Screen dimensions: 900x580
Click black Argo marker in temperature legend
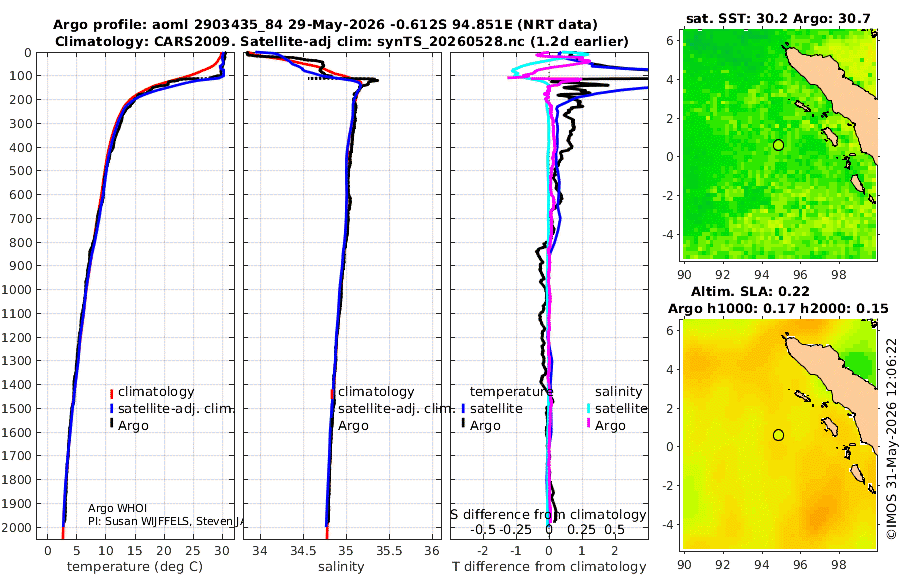point(111,424)
